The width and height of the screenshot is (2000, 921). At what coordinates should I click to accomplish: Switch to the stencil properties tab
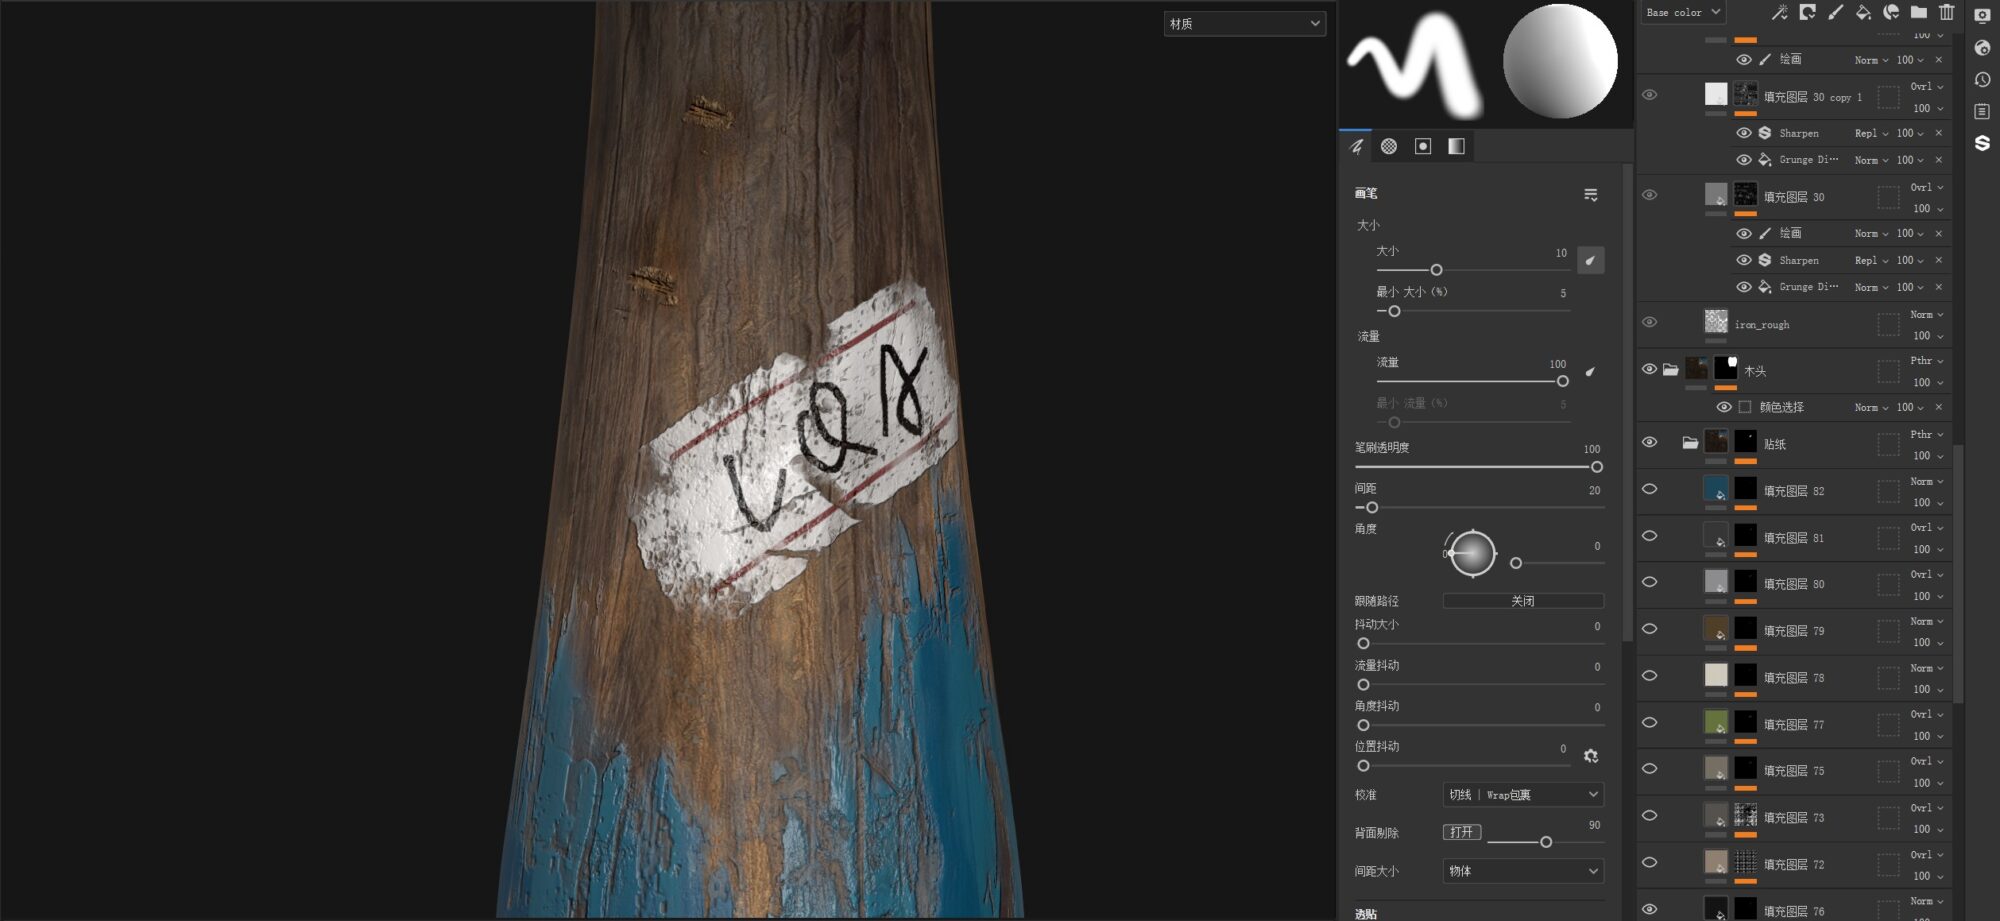coord(1423,147)
